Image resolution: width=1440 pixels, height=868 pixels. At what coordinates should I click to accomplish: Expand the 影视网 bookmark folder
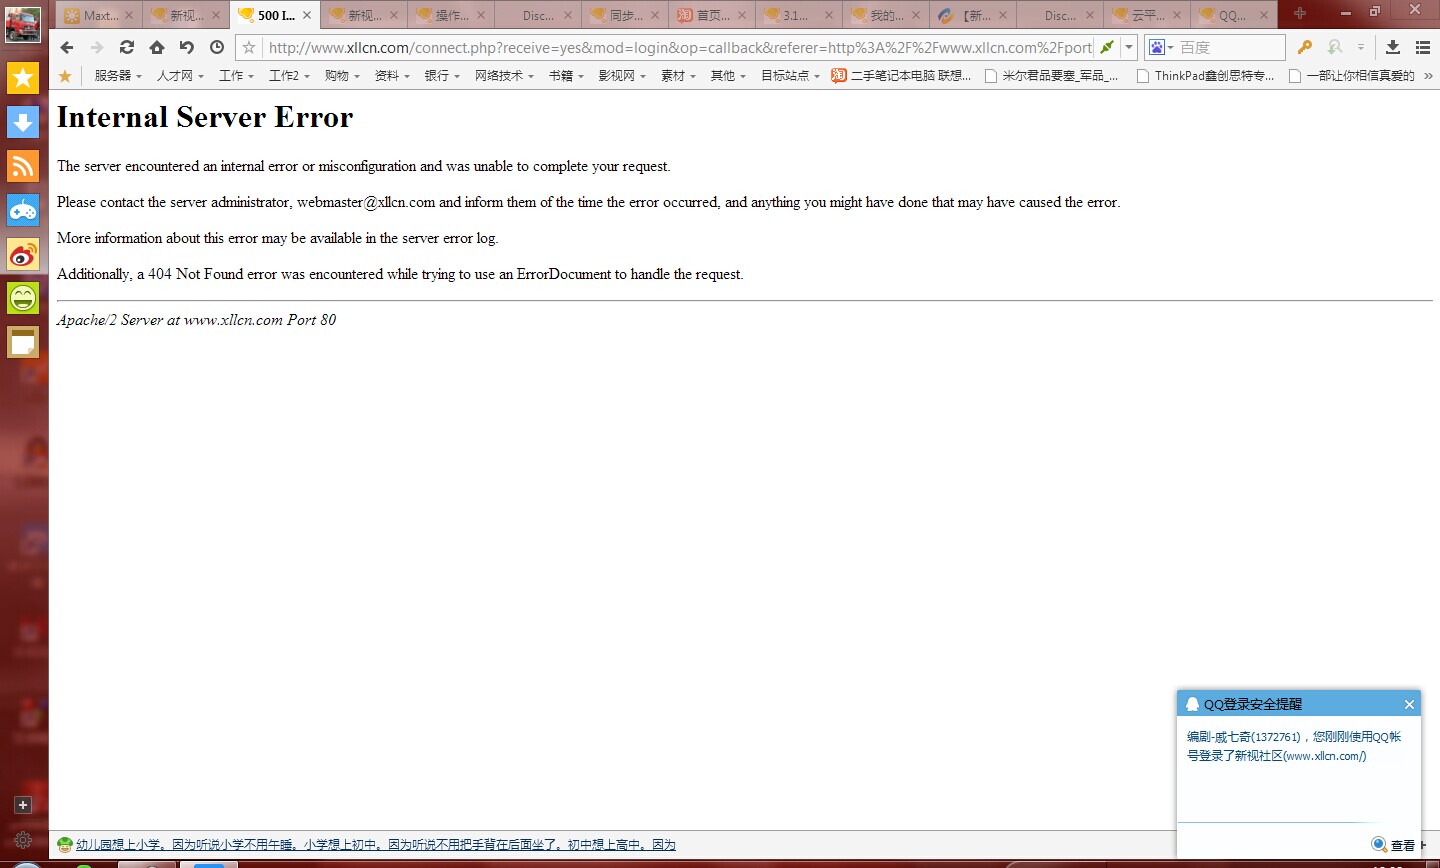[x=622, y=76]
